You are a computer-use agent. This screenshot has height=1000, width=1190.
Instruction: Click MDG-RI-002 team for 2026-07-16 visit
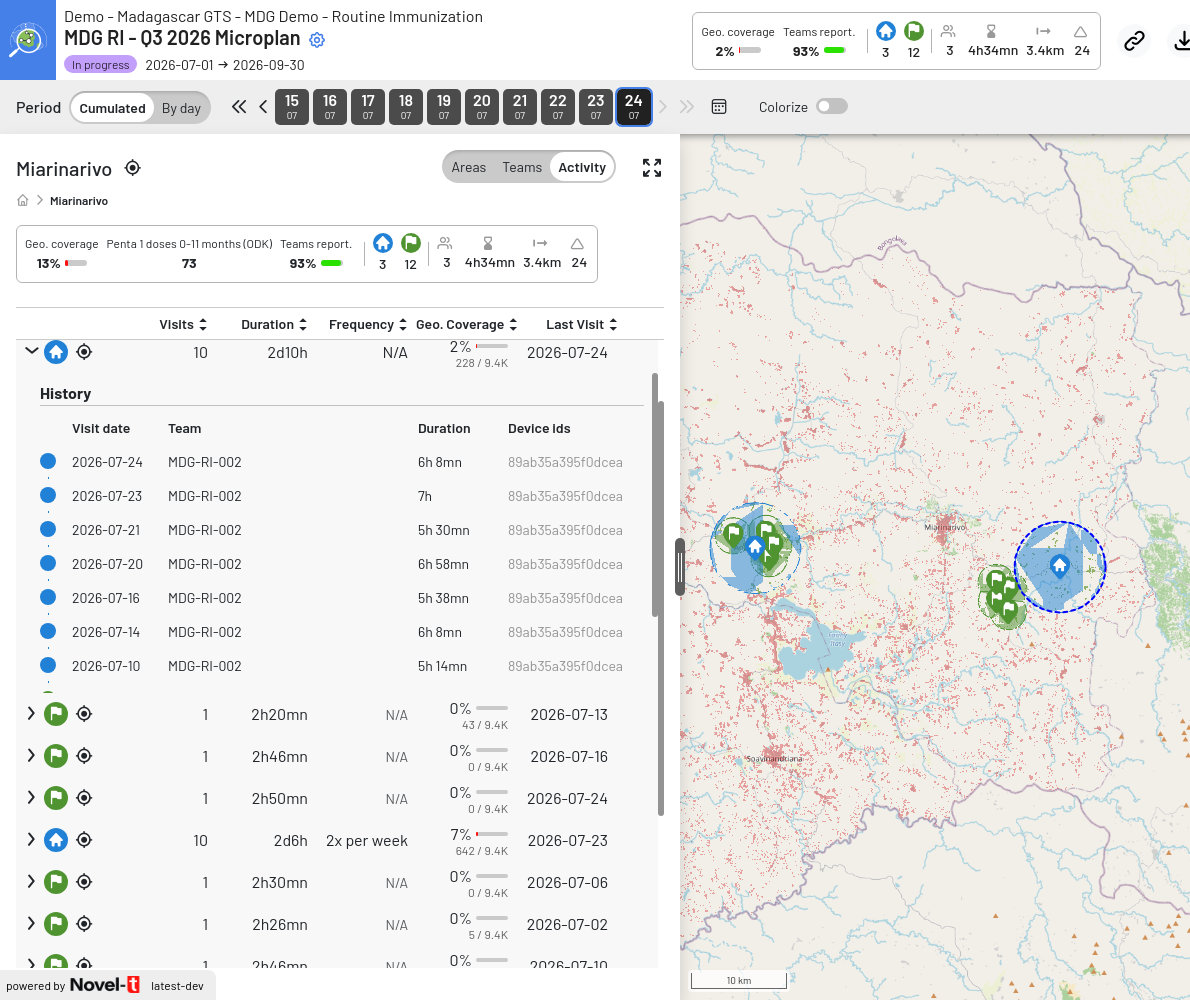click(x=205, y=598)
